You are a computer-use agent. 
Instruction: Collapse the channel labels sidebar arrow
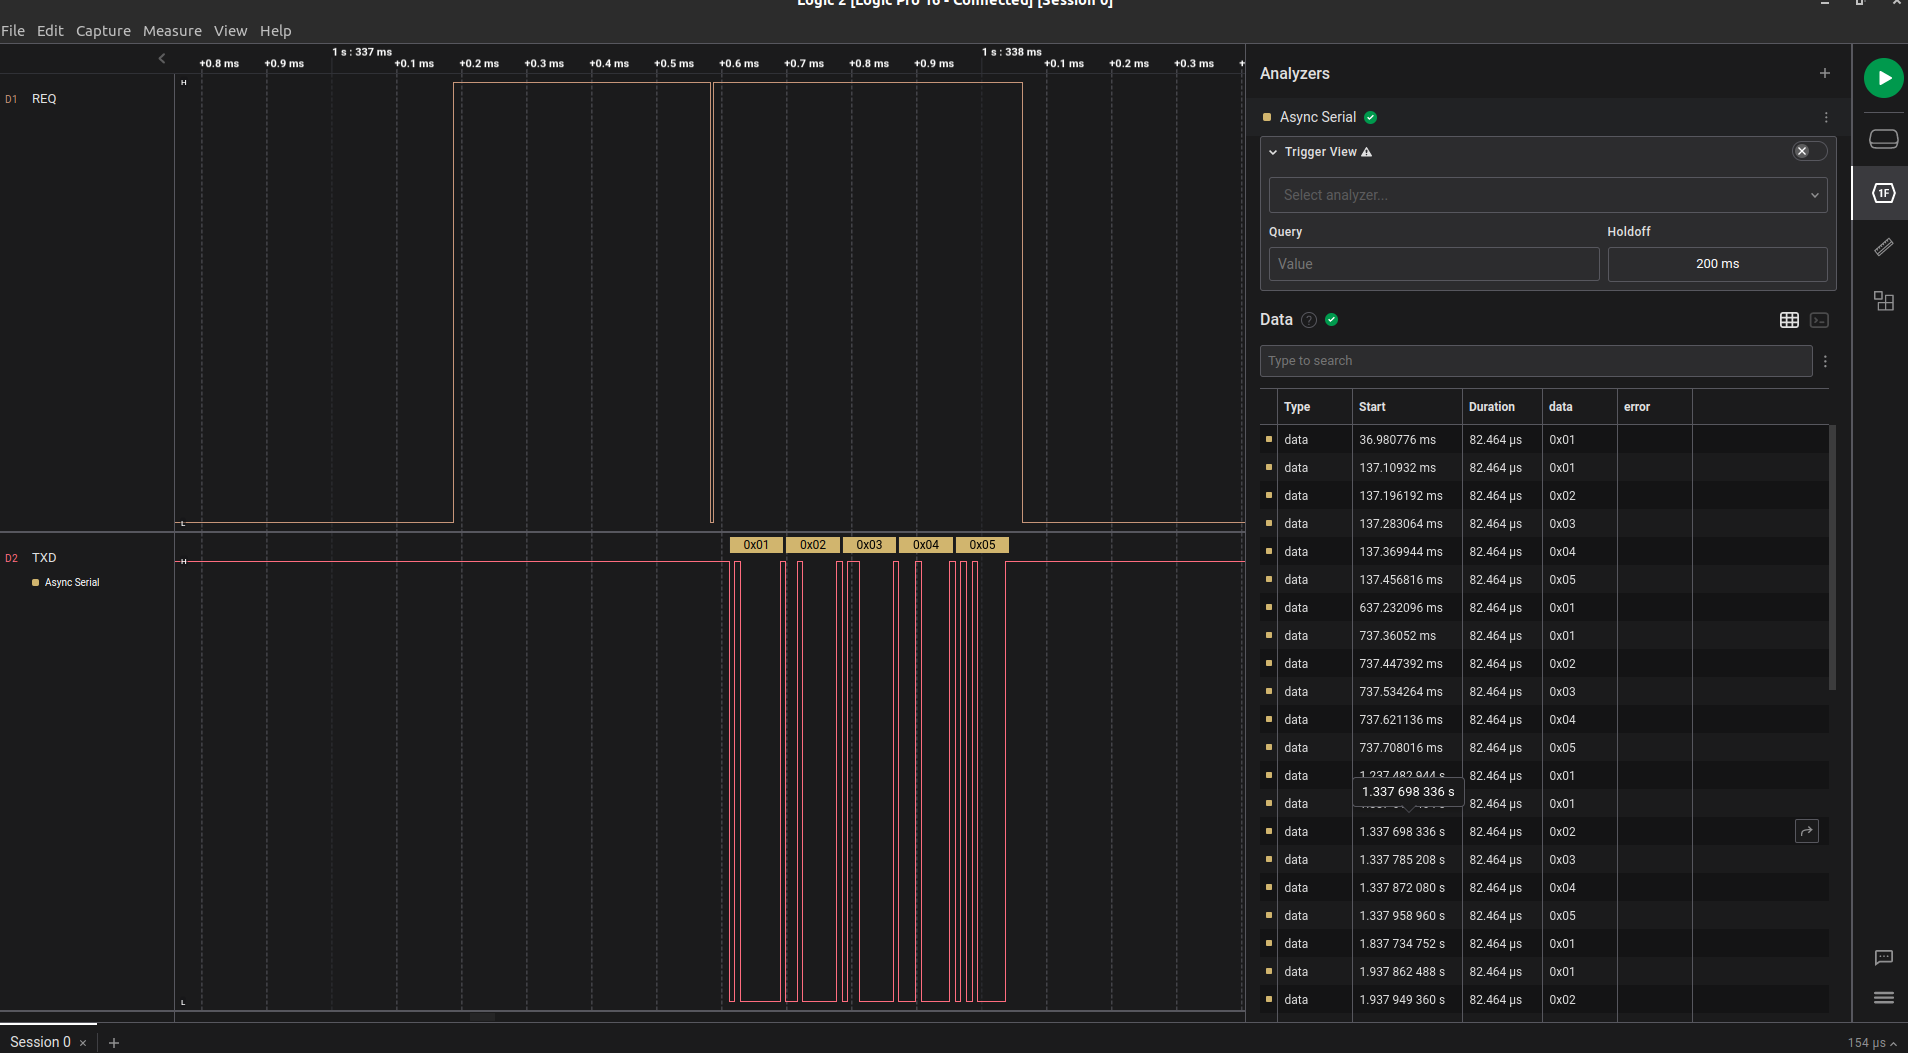click(162, 58)
